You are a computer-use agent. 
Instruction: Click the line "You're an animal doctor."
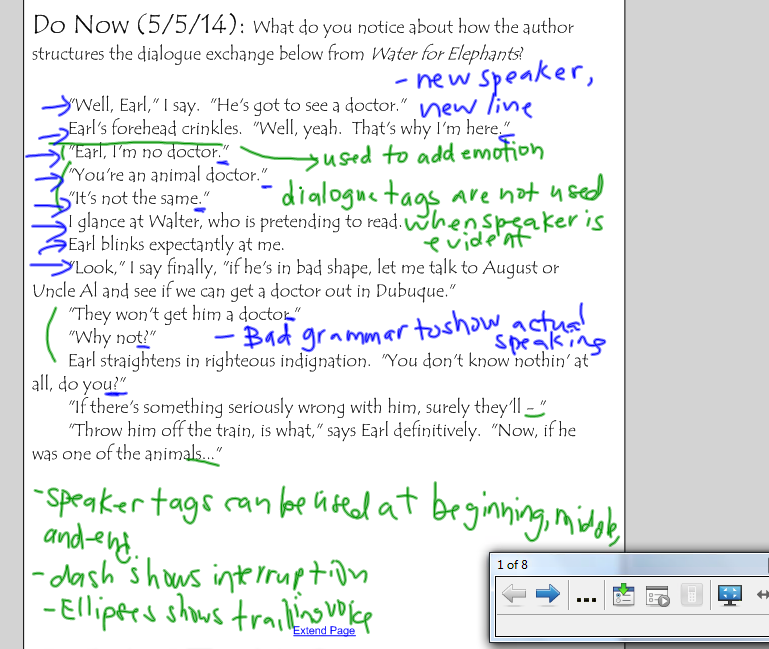tap(169, 175)
